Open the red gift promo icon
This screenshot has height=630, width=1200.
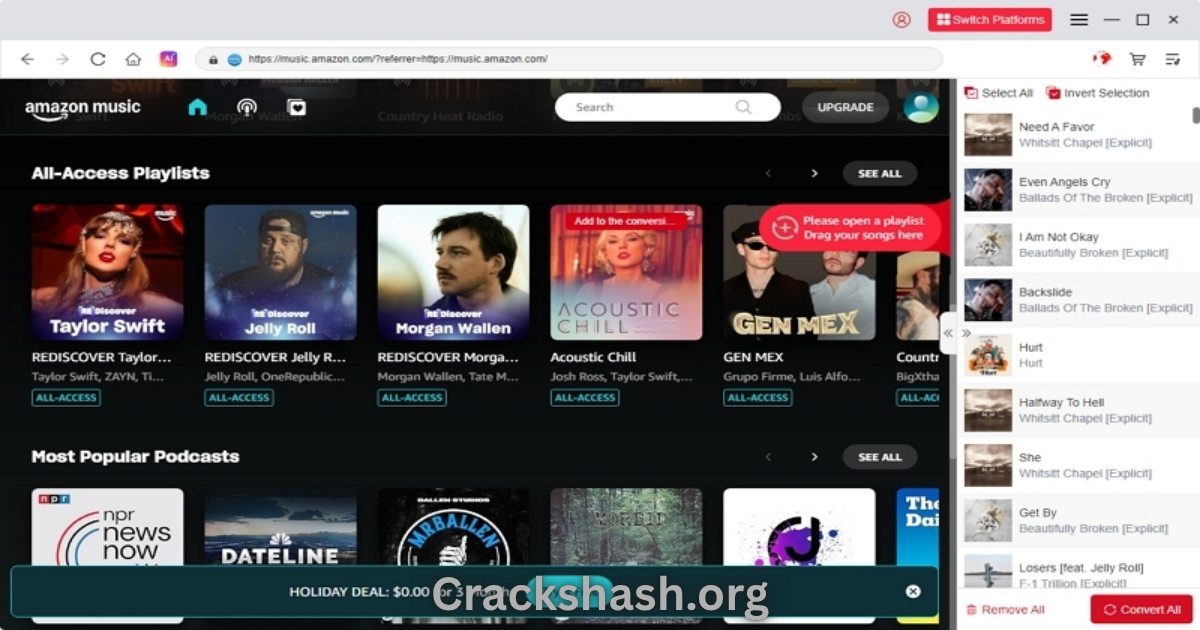point(1102,59)
